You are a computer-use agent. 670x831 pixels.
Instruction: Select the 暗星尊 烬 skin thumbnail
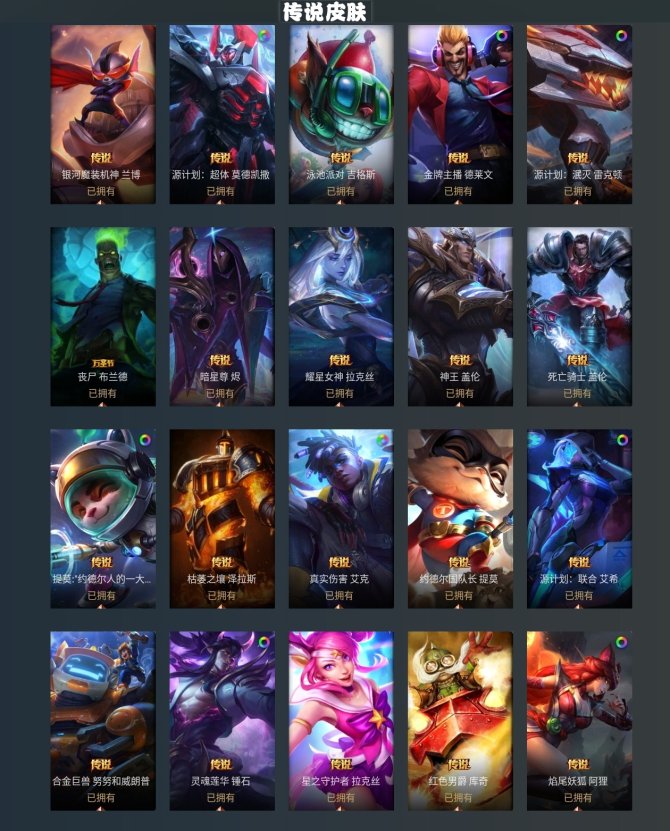[x=222, y=316]
